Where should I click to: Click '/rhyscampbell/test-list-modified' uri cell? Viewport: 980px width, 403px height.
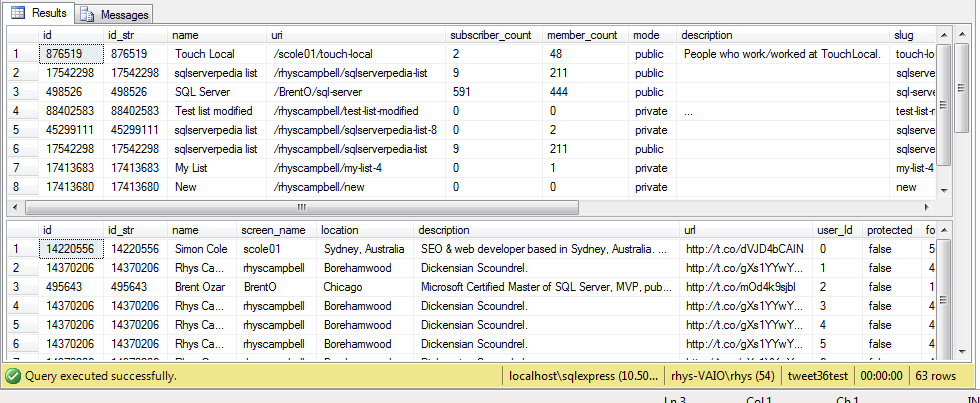point(355,111)
